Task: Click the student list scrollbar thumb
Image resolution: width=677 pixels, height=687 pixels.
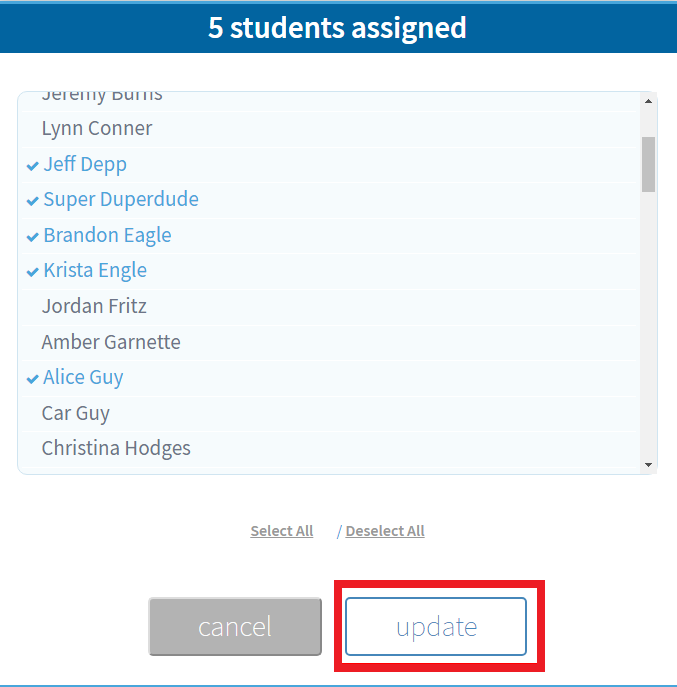Action: pyautogui.click(x=648, y=163)
